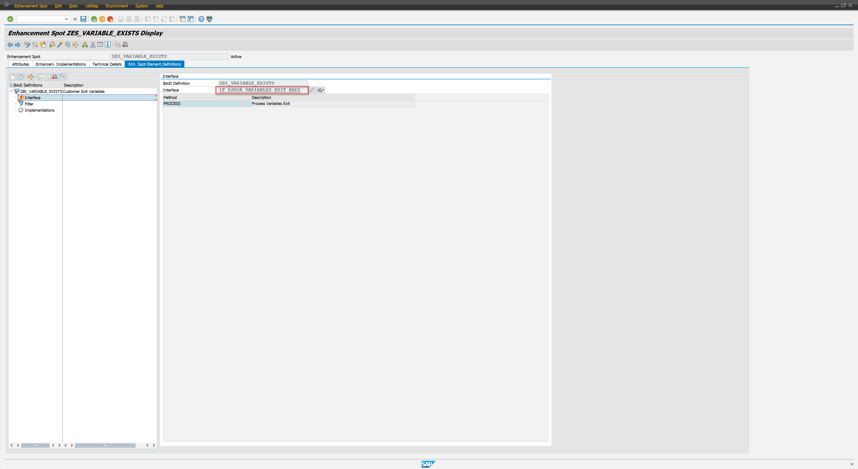Click the binoculars Find icon in tree toolbar

click(54, 77)
